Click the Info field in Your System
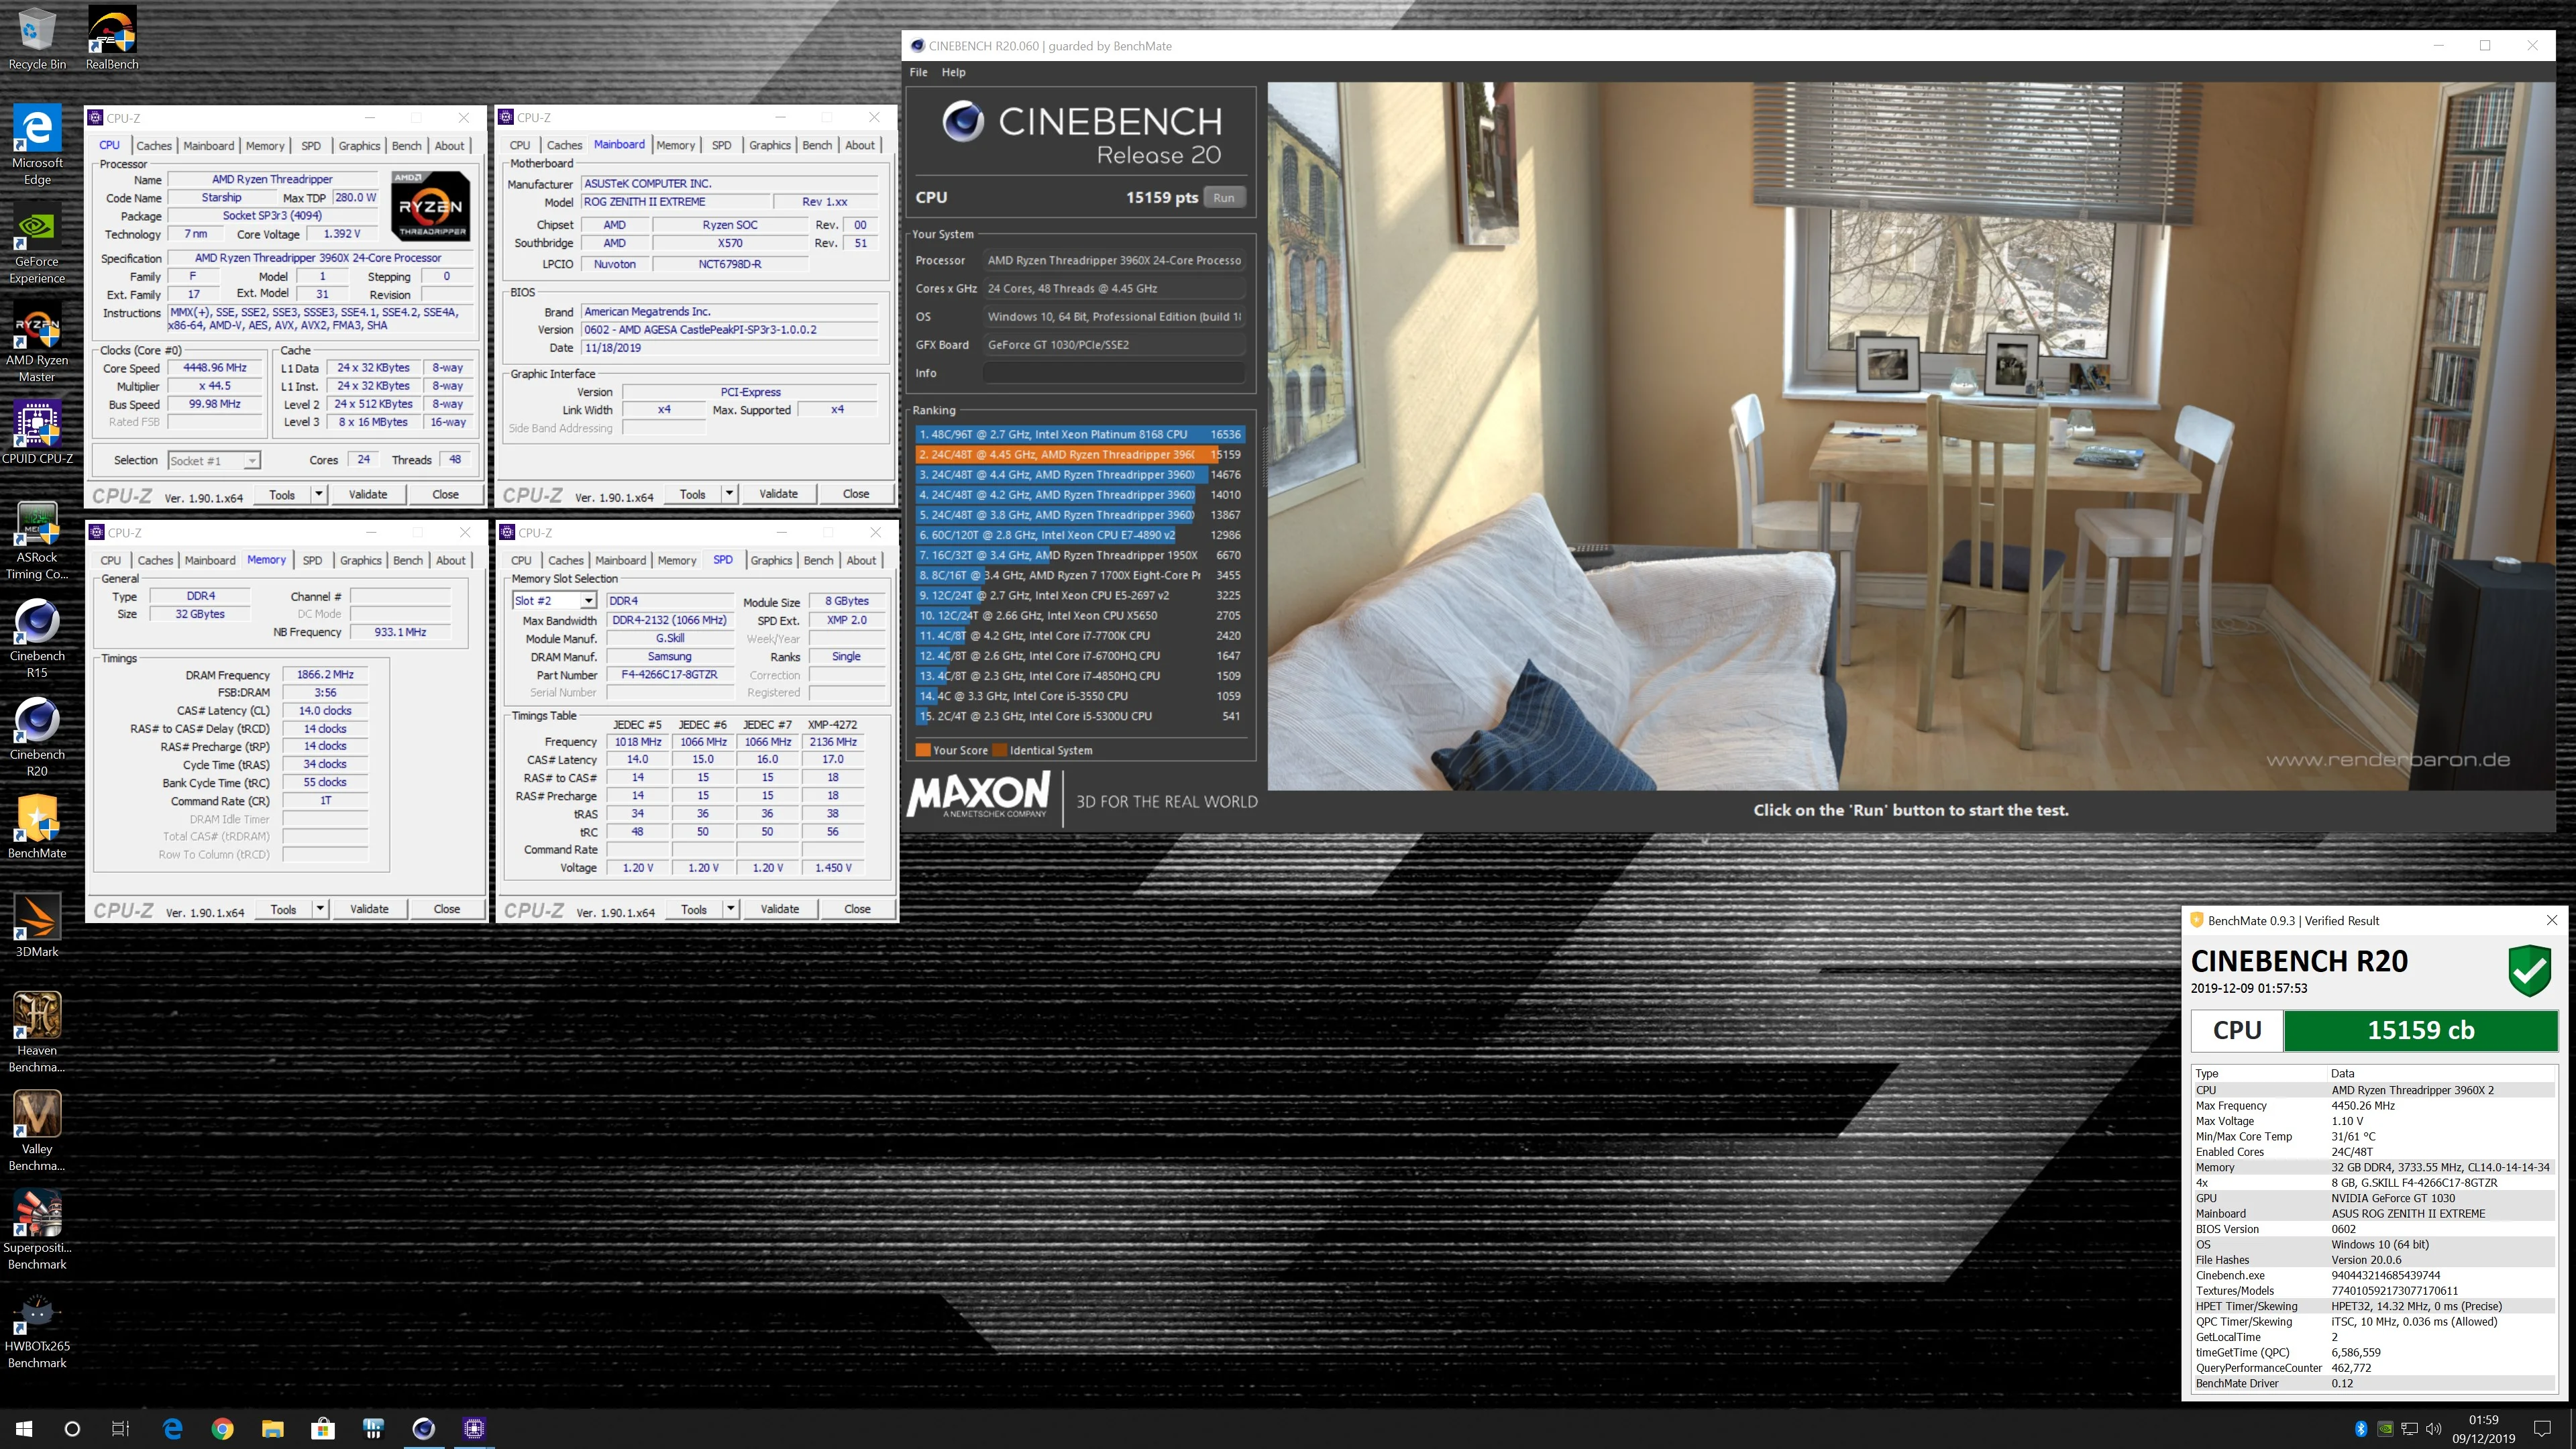The width and height of the screenshot is (2576, 1449). click(x=1114, y=373)
